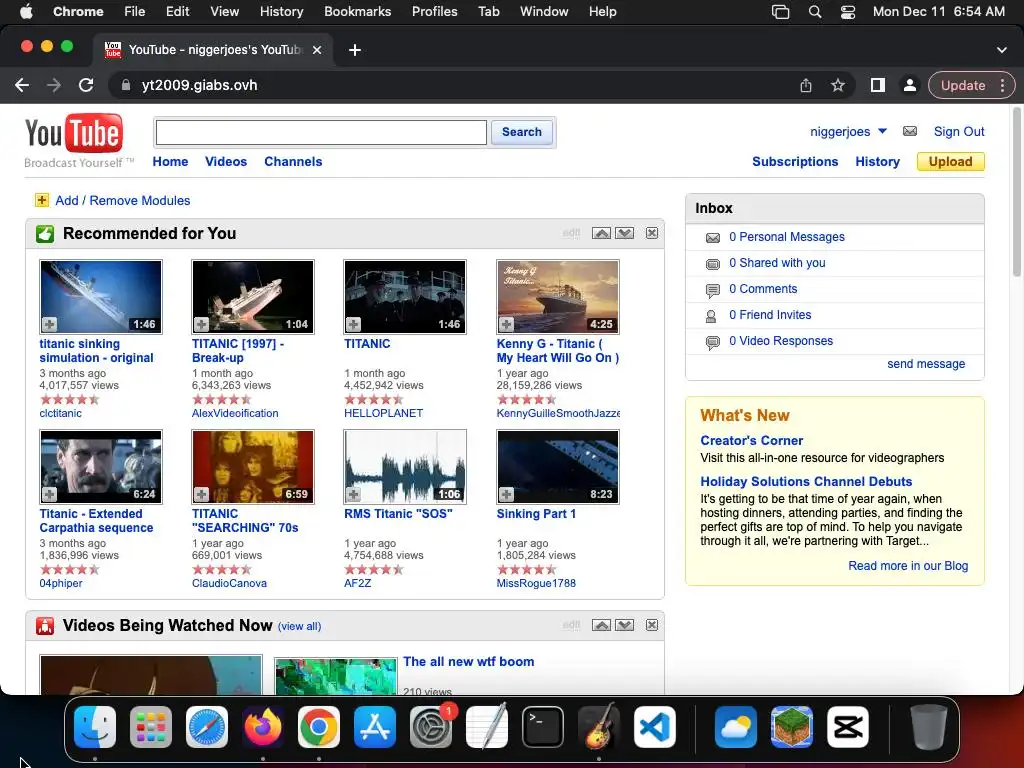The image size is (1024, 768).
Task: Open a new tab with the plus button
Action: point(355,50)
